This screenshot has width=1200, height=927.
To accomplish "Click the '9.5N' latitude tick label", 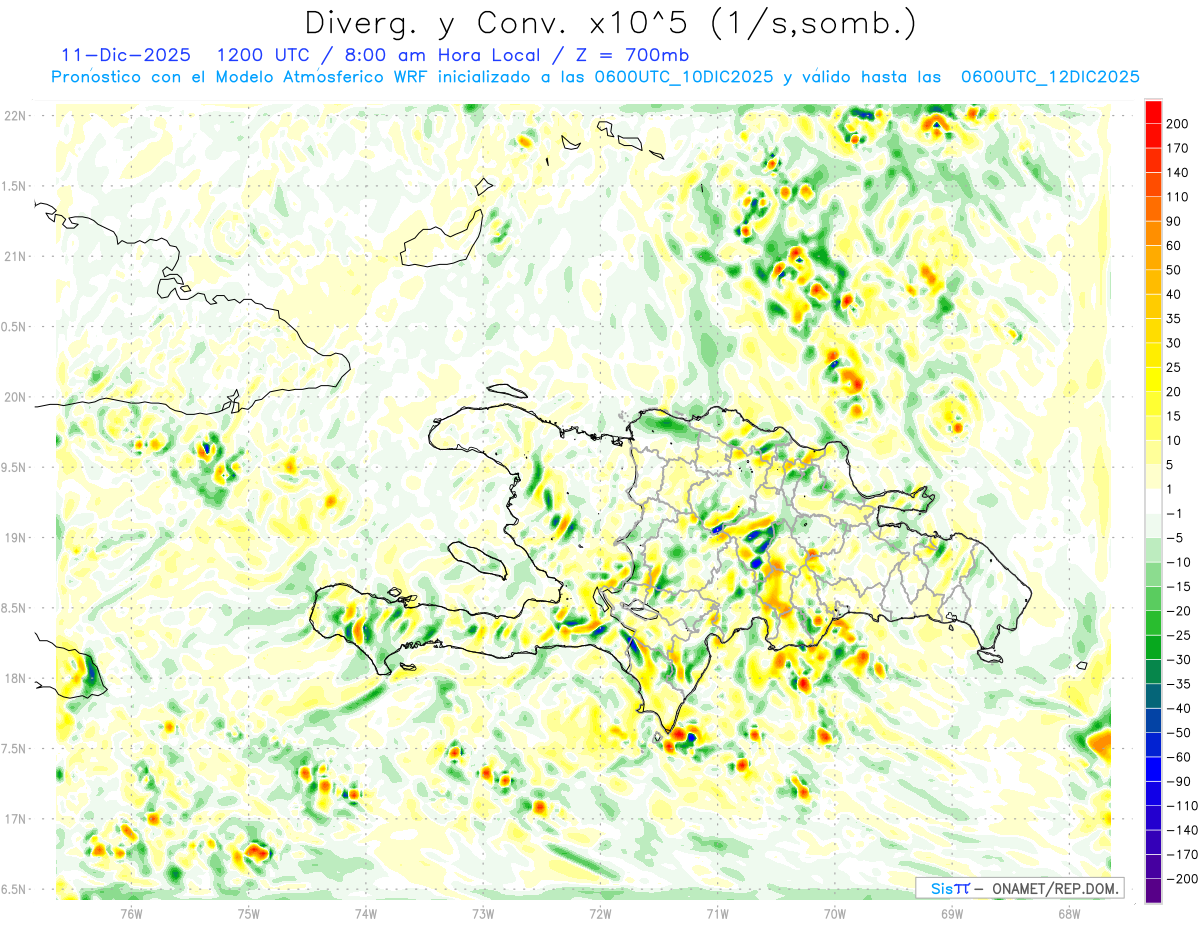I will pos(15,467).
